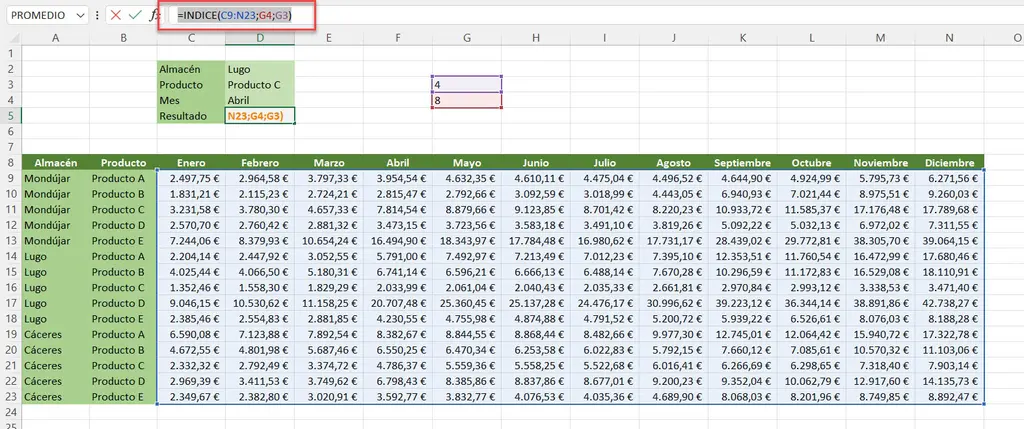Click cell with 10.062,79 € value
The height and width of the screenshot is (429, 1024).
tap(812, 381)
